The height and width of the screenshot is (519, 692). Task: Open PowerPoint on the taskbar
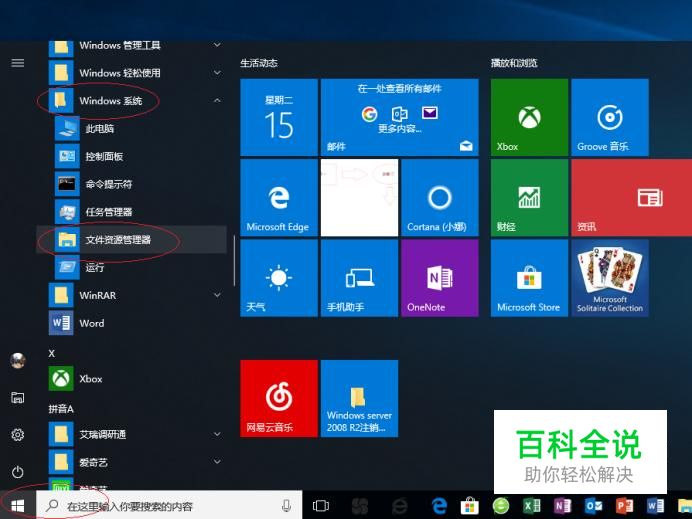click(x=624, y=506)
